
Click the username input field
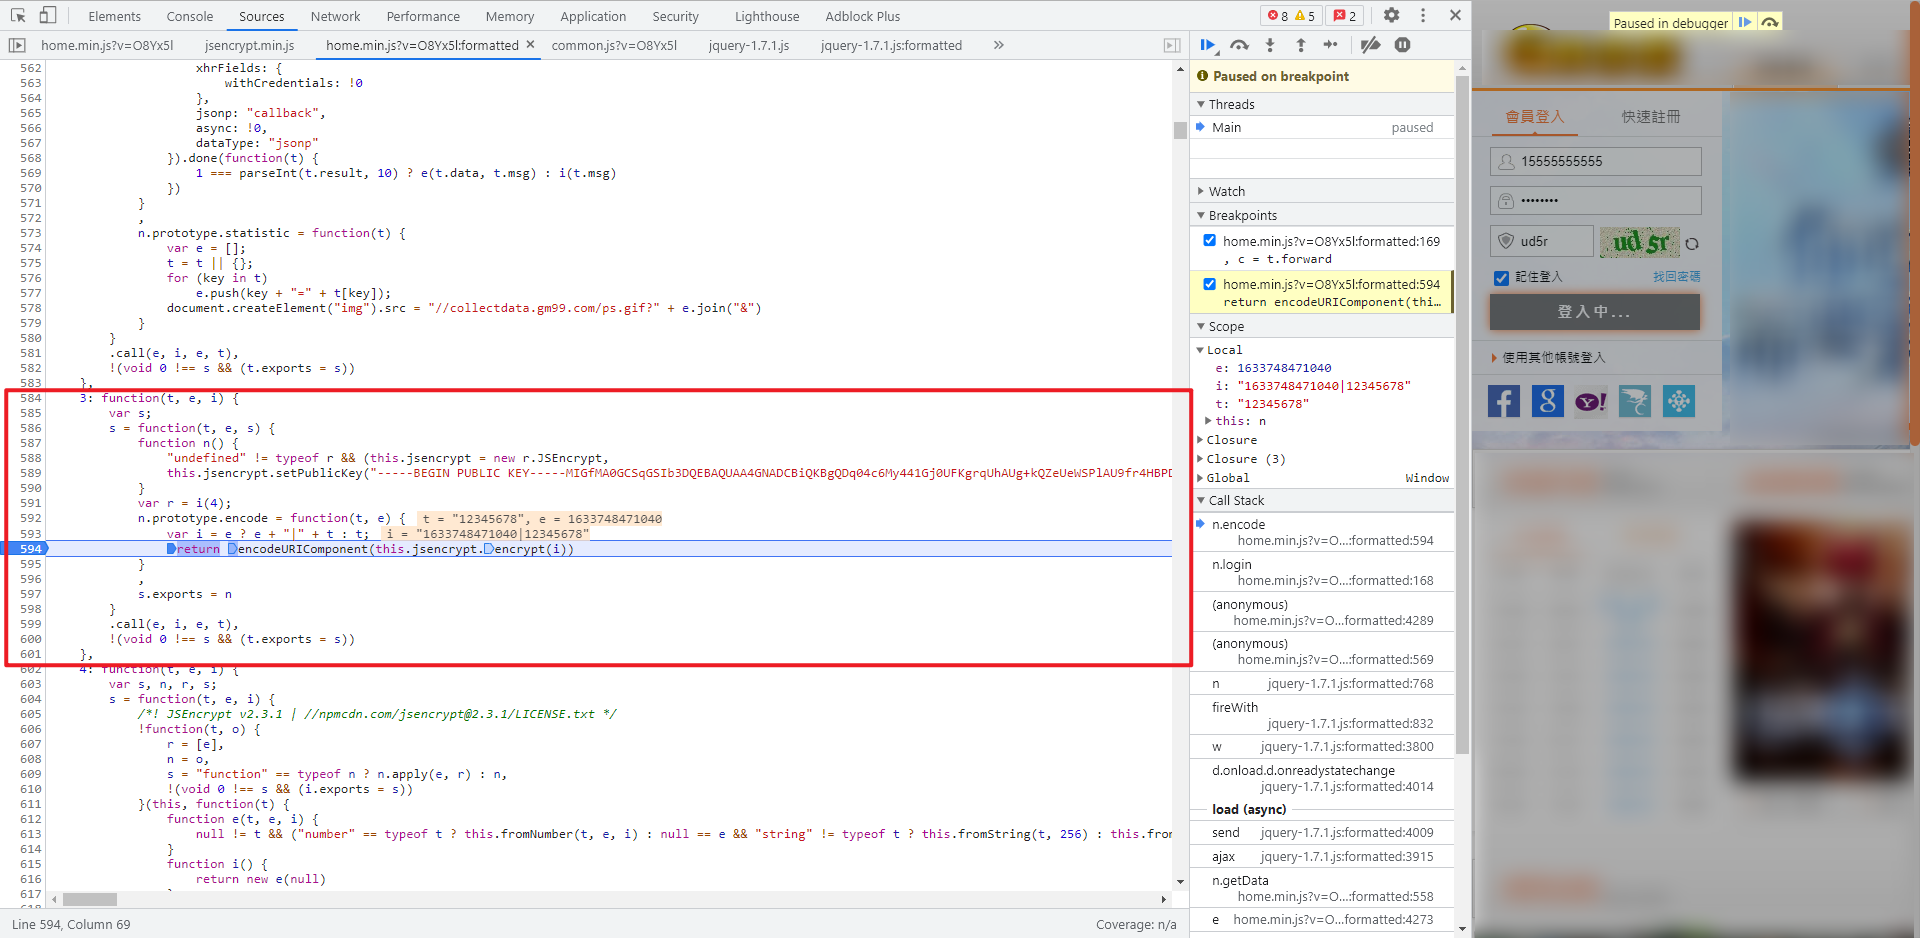pos(1606,161)
